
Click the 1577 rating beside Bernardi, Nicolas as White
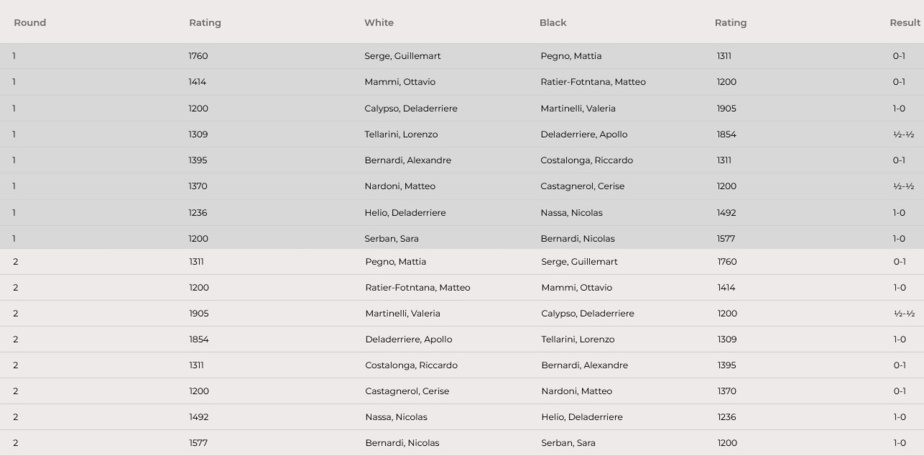click(x=198, y=443)
